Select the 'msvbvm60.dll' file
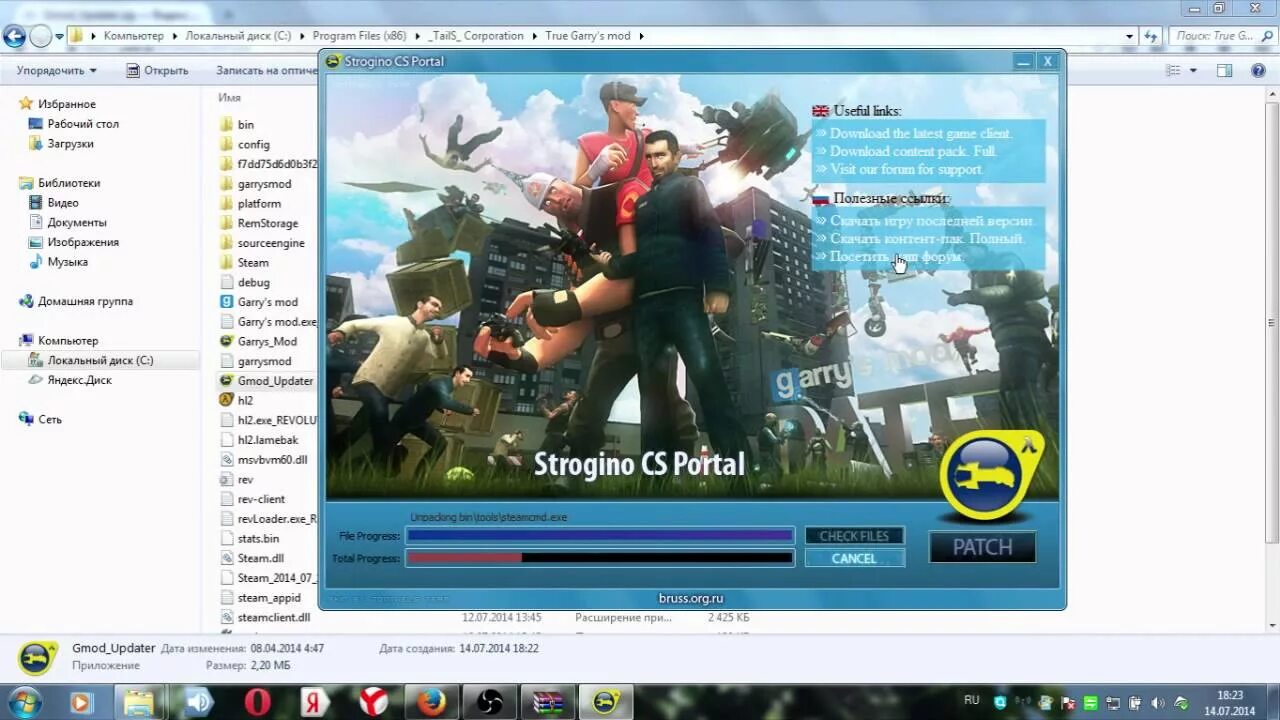The width and height of the screenshot is (1280, 720). click(x=272, y=460)
